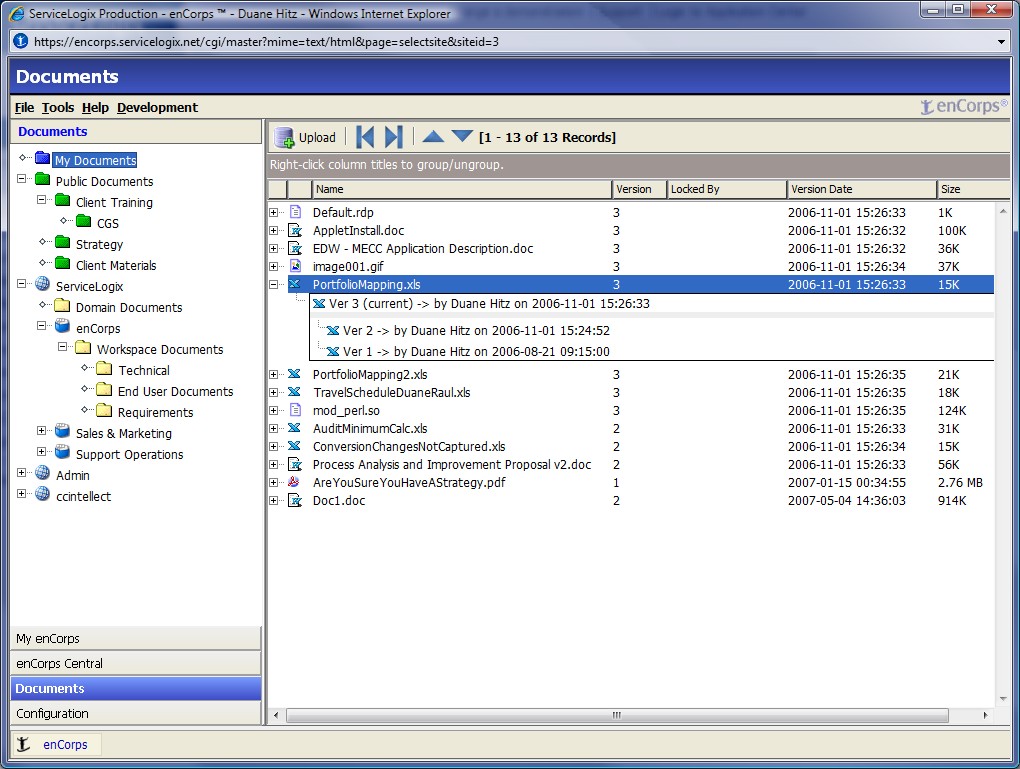Click the ccintellect globe icon

43,493
